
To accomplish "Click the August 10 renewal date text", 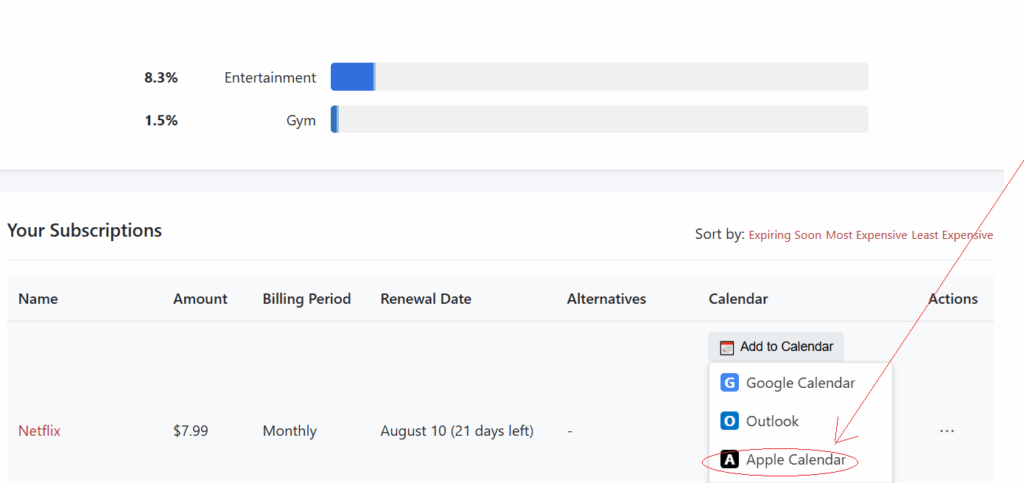I will [456, 431].
